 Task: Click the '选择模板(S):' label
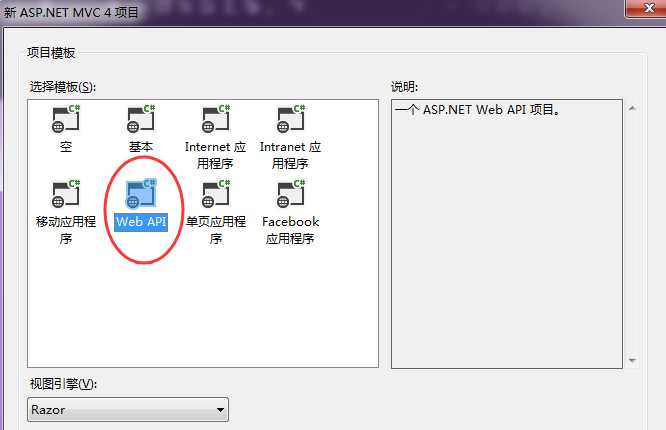click(x=63, y=87)
